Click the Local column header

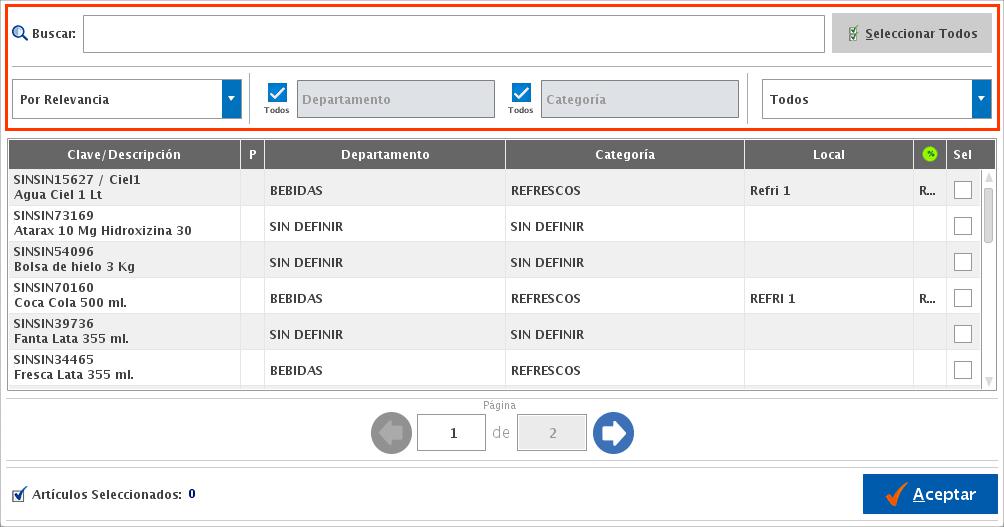pos(828,154)
